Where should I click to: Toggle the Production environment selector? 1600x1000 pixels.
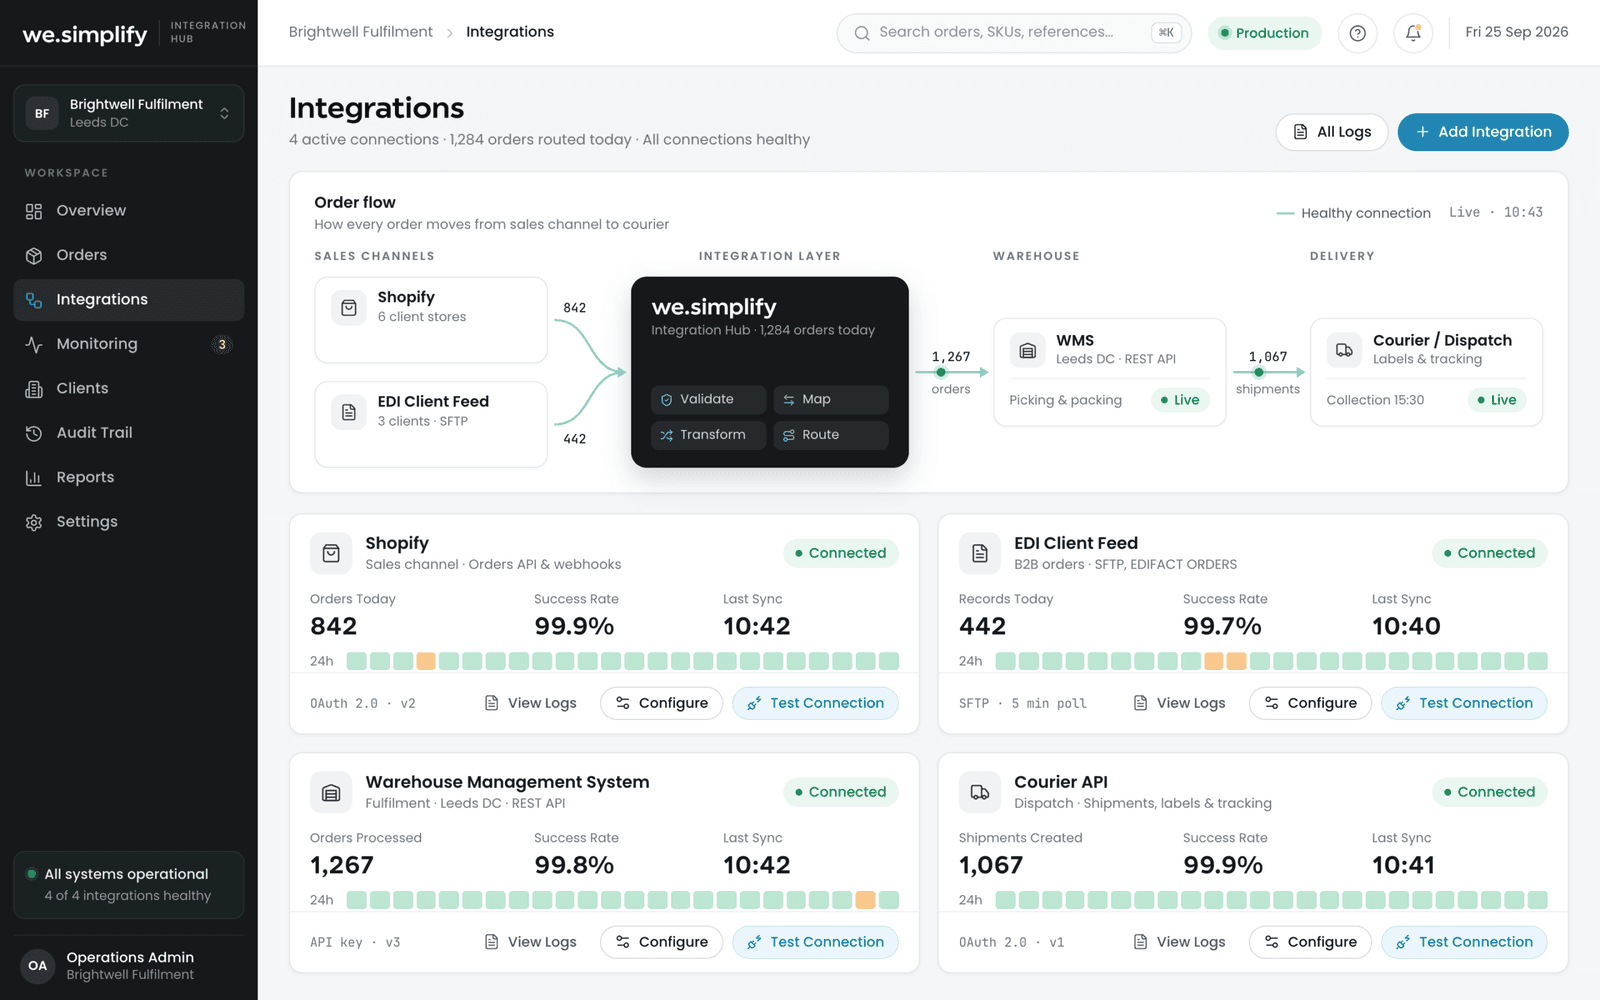point(1264,33)
